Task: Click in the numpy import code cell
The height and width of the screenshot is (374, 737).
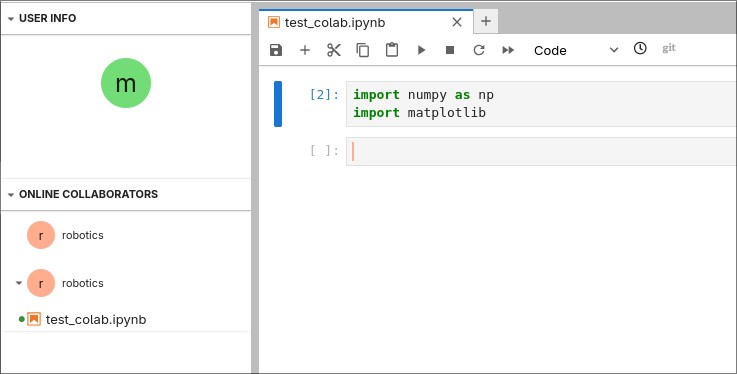Action: (541, 104)
